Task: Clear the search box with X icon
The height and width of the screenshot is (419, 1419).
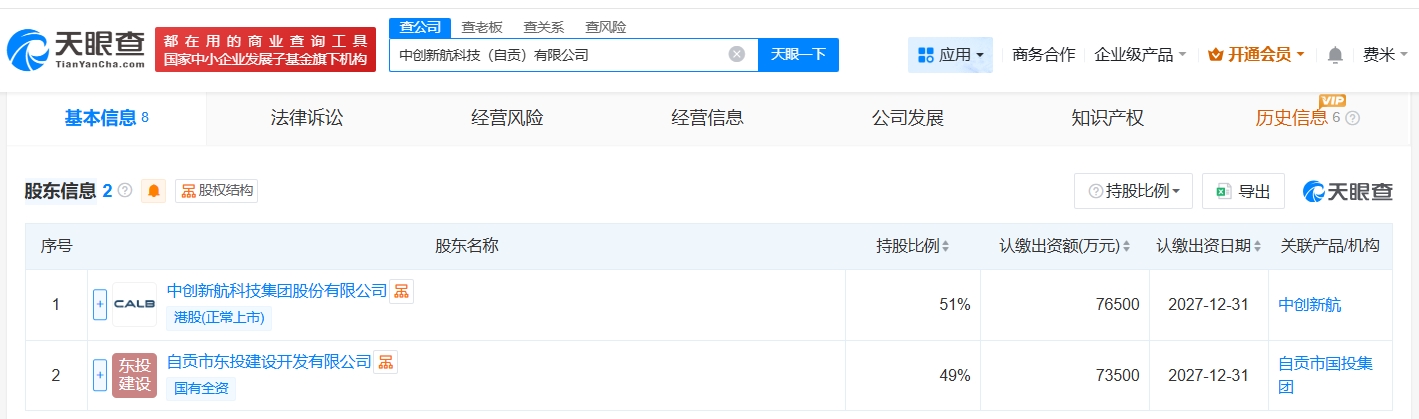Action: click(737, 55)
